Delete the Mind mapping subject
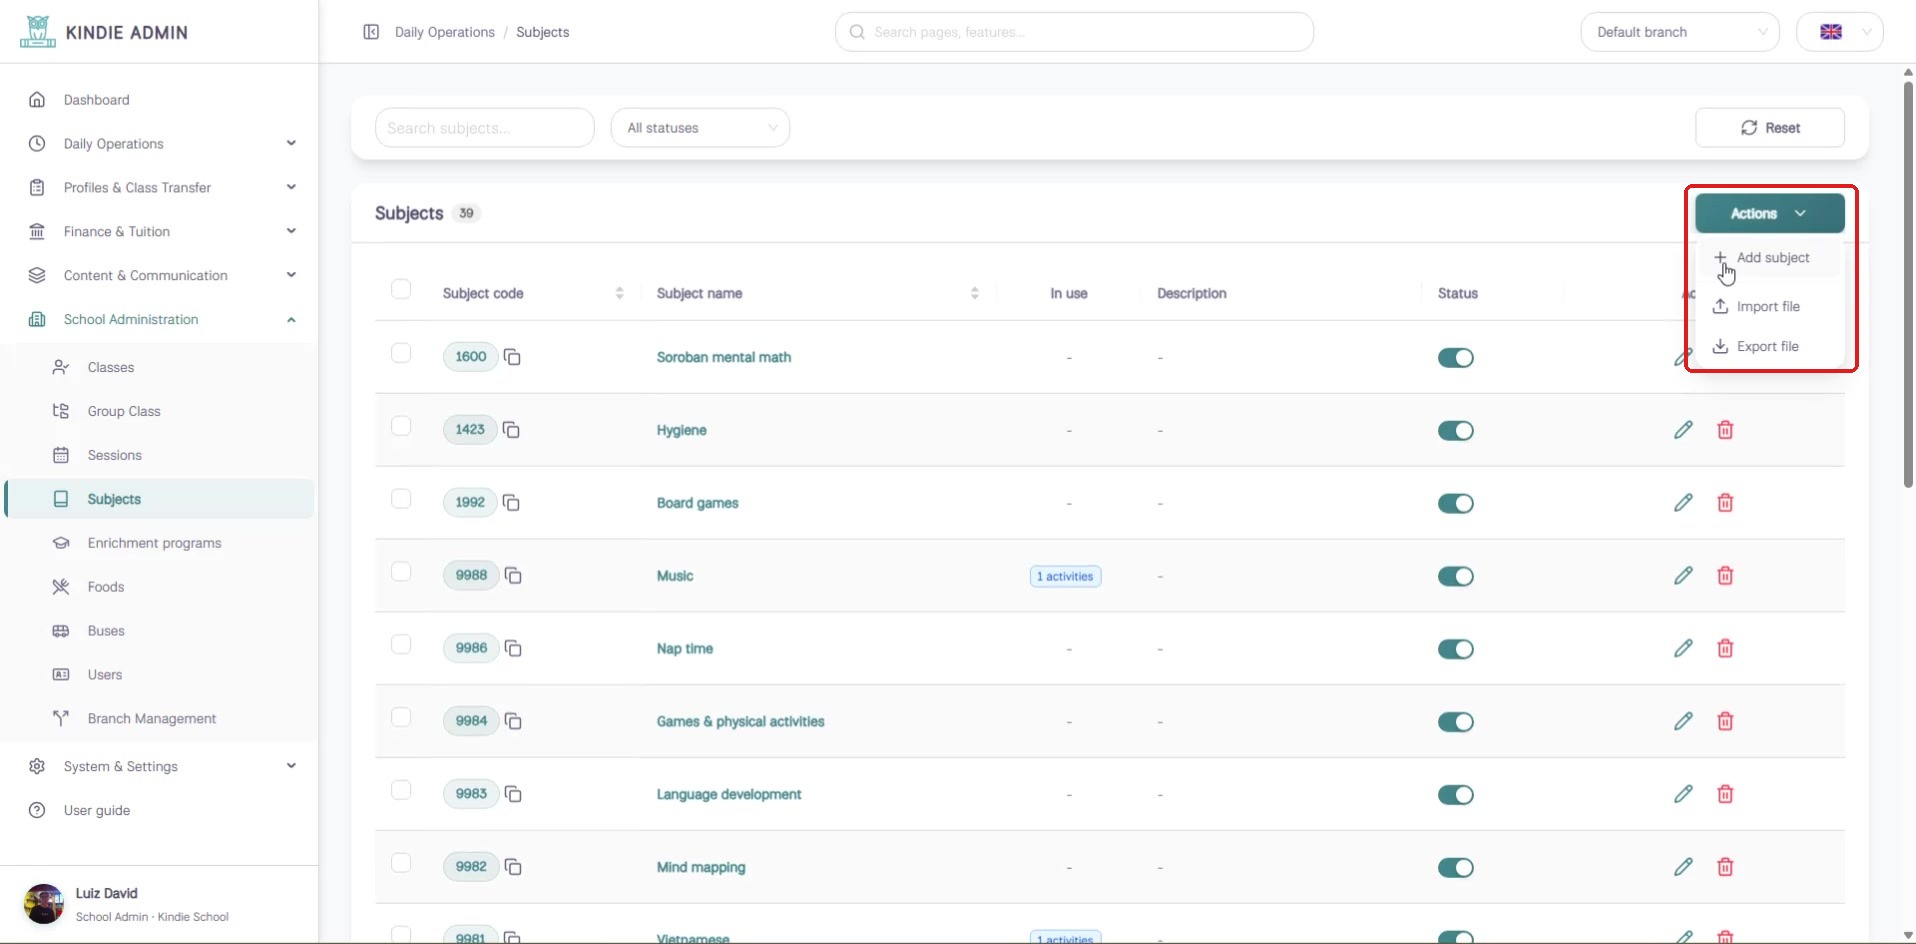The height and width of the screenshot is (944, 1916). click(1725, 867)
